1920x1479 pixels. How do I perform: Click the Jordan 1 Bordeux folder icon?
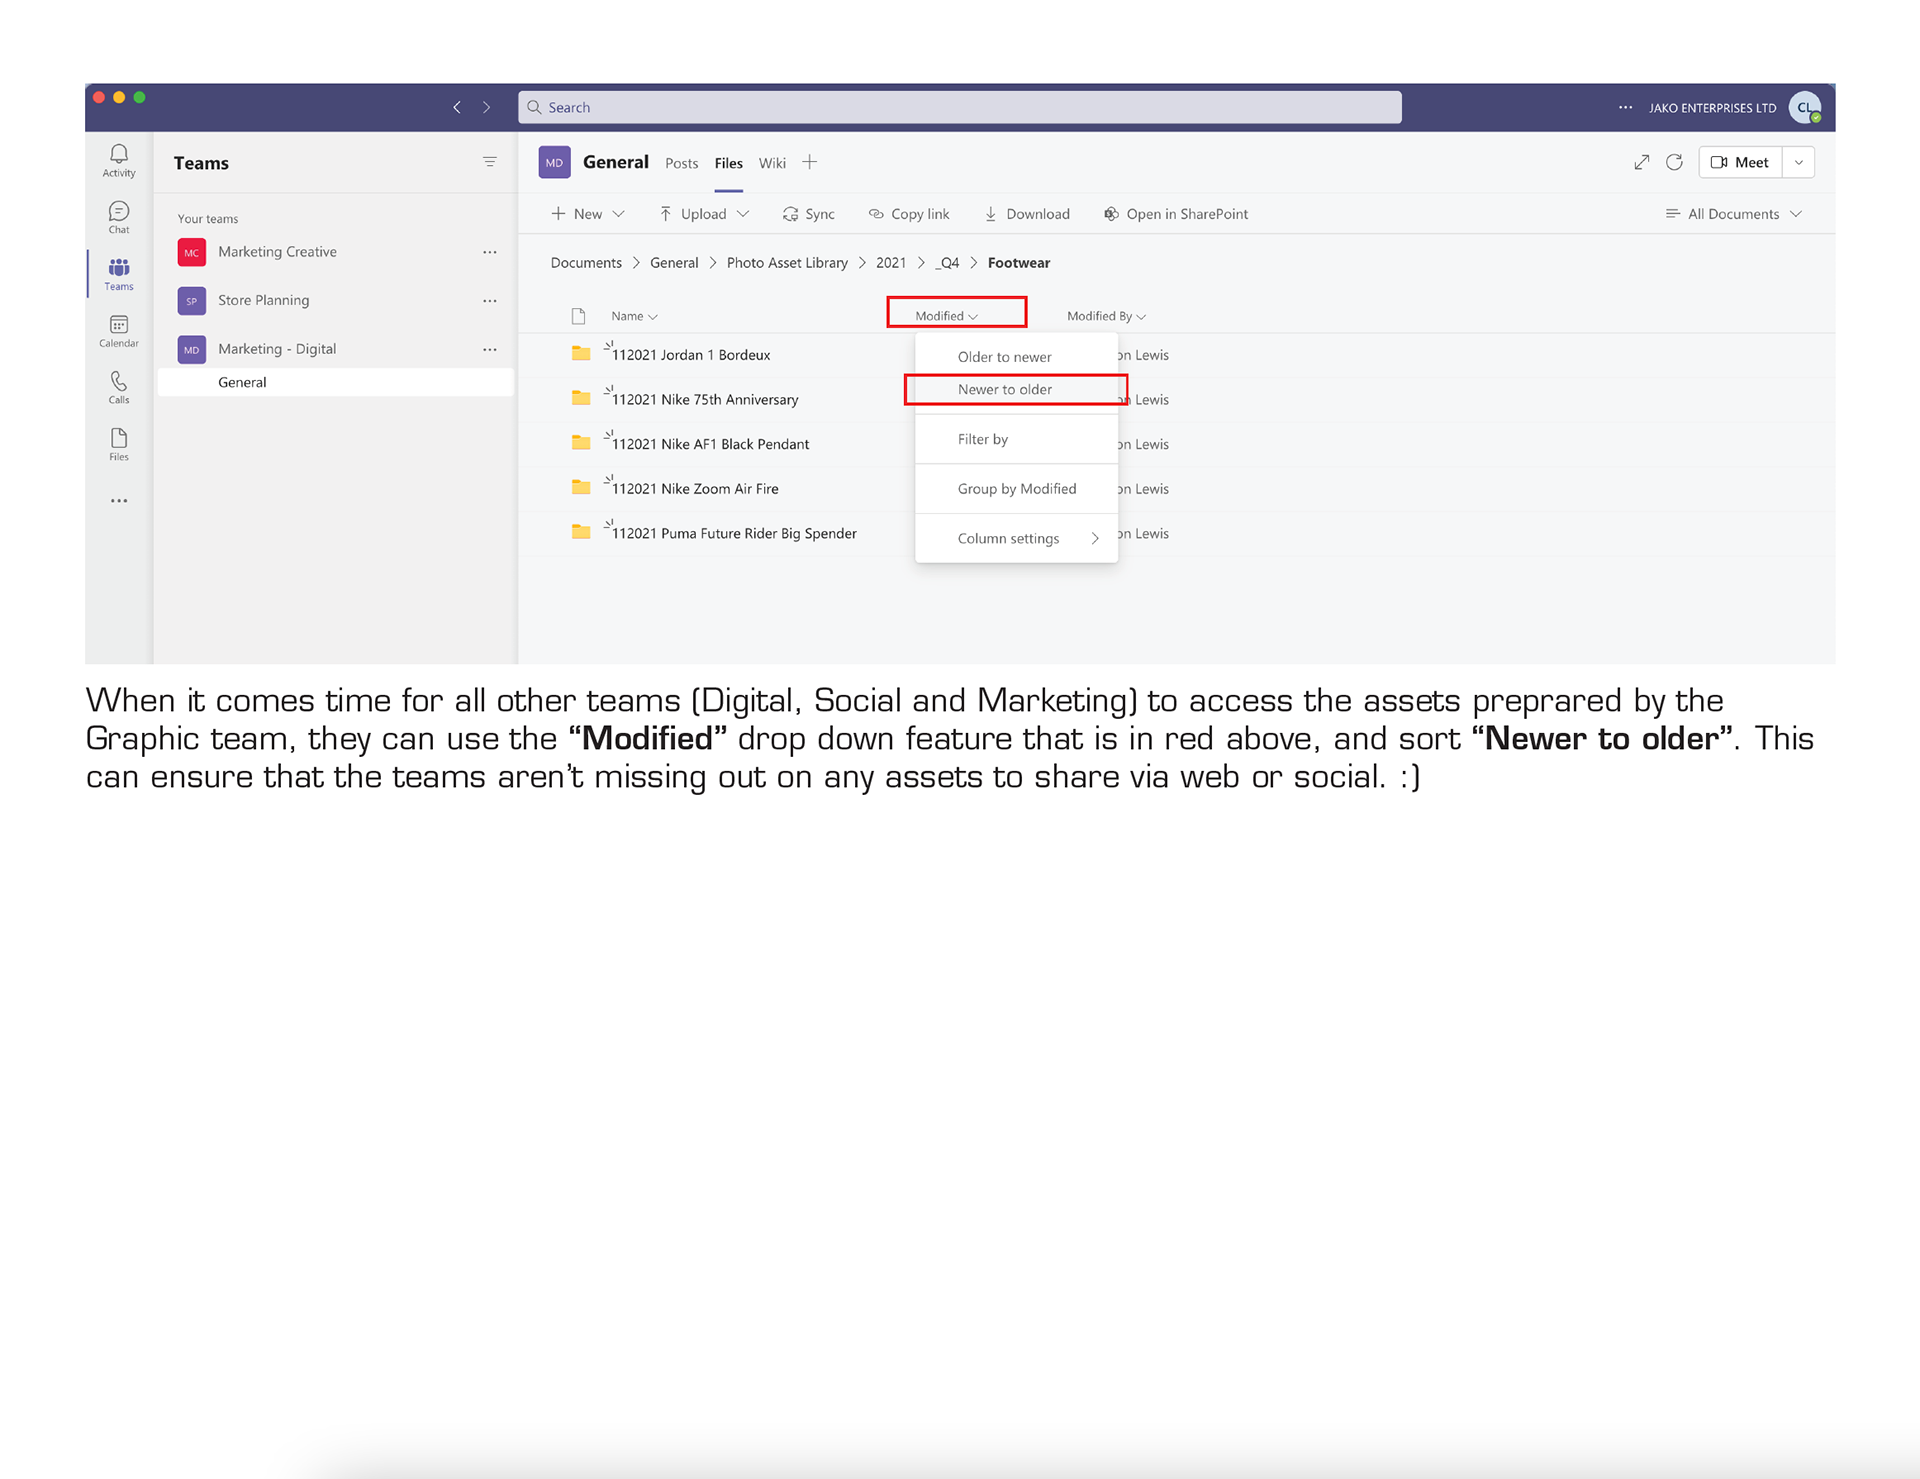581,353
